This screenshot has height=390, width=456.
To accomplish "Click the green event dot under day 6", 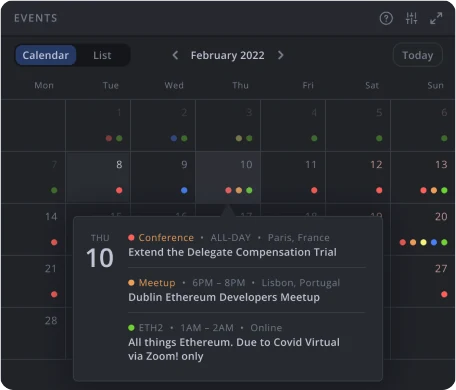I will [x=444, y=138].
